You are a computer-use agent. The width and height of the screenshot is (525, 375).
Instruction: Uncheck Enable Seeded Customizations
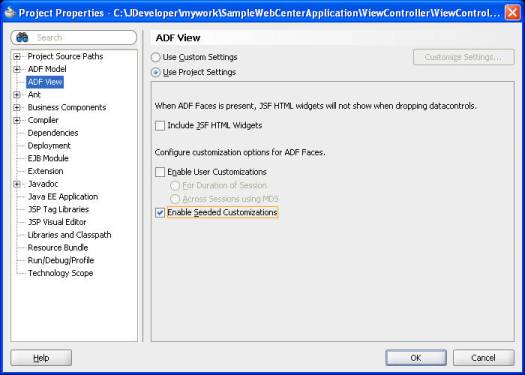point(160,212)
